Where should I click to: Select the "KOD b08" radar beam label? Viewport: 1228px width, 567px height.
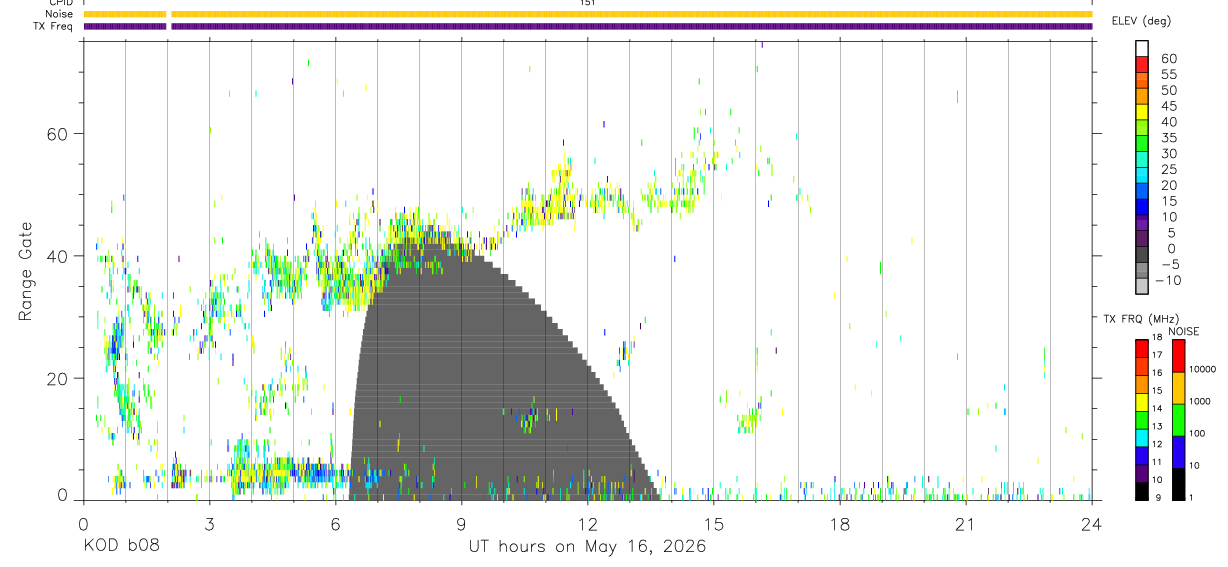[121, 546]
